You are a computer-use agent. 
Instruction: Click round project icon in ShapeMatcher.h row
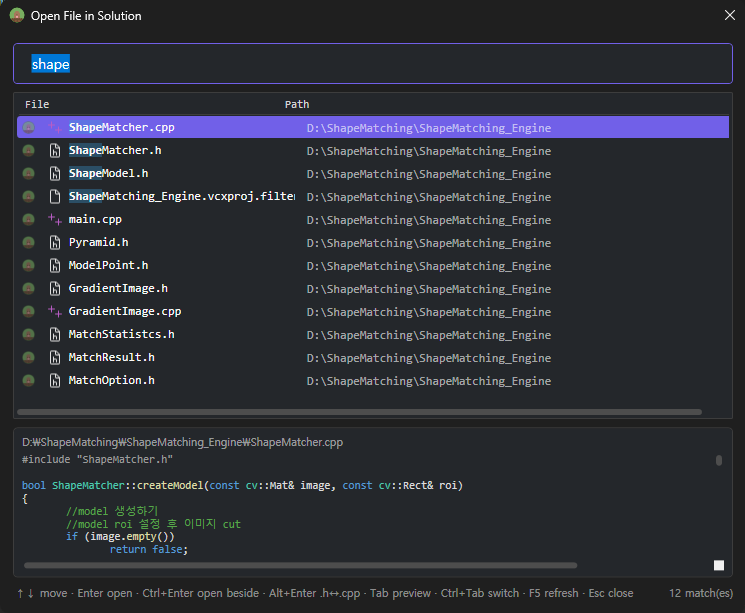pyautogui.click(x=29, y=151)
